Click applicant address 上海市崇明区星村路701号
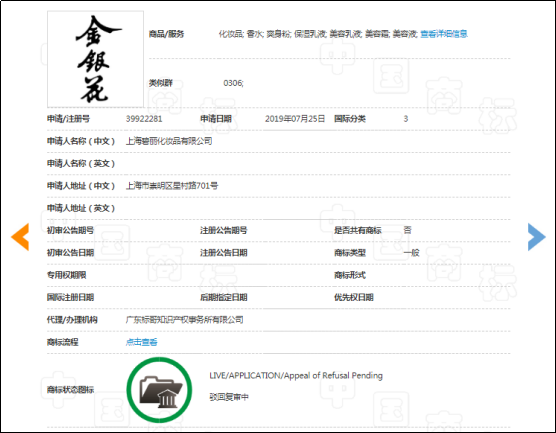Image resolution: width=556 pixels, height=433 pixels. point(172,186)
